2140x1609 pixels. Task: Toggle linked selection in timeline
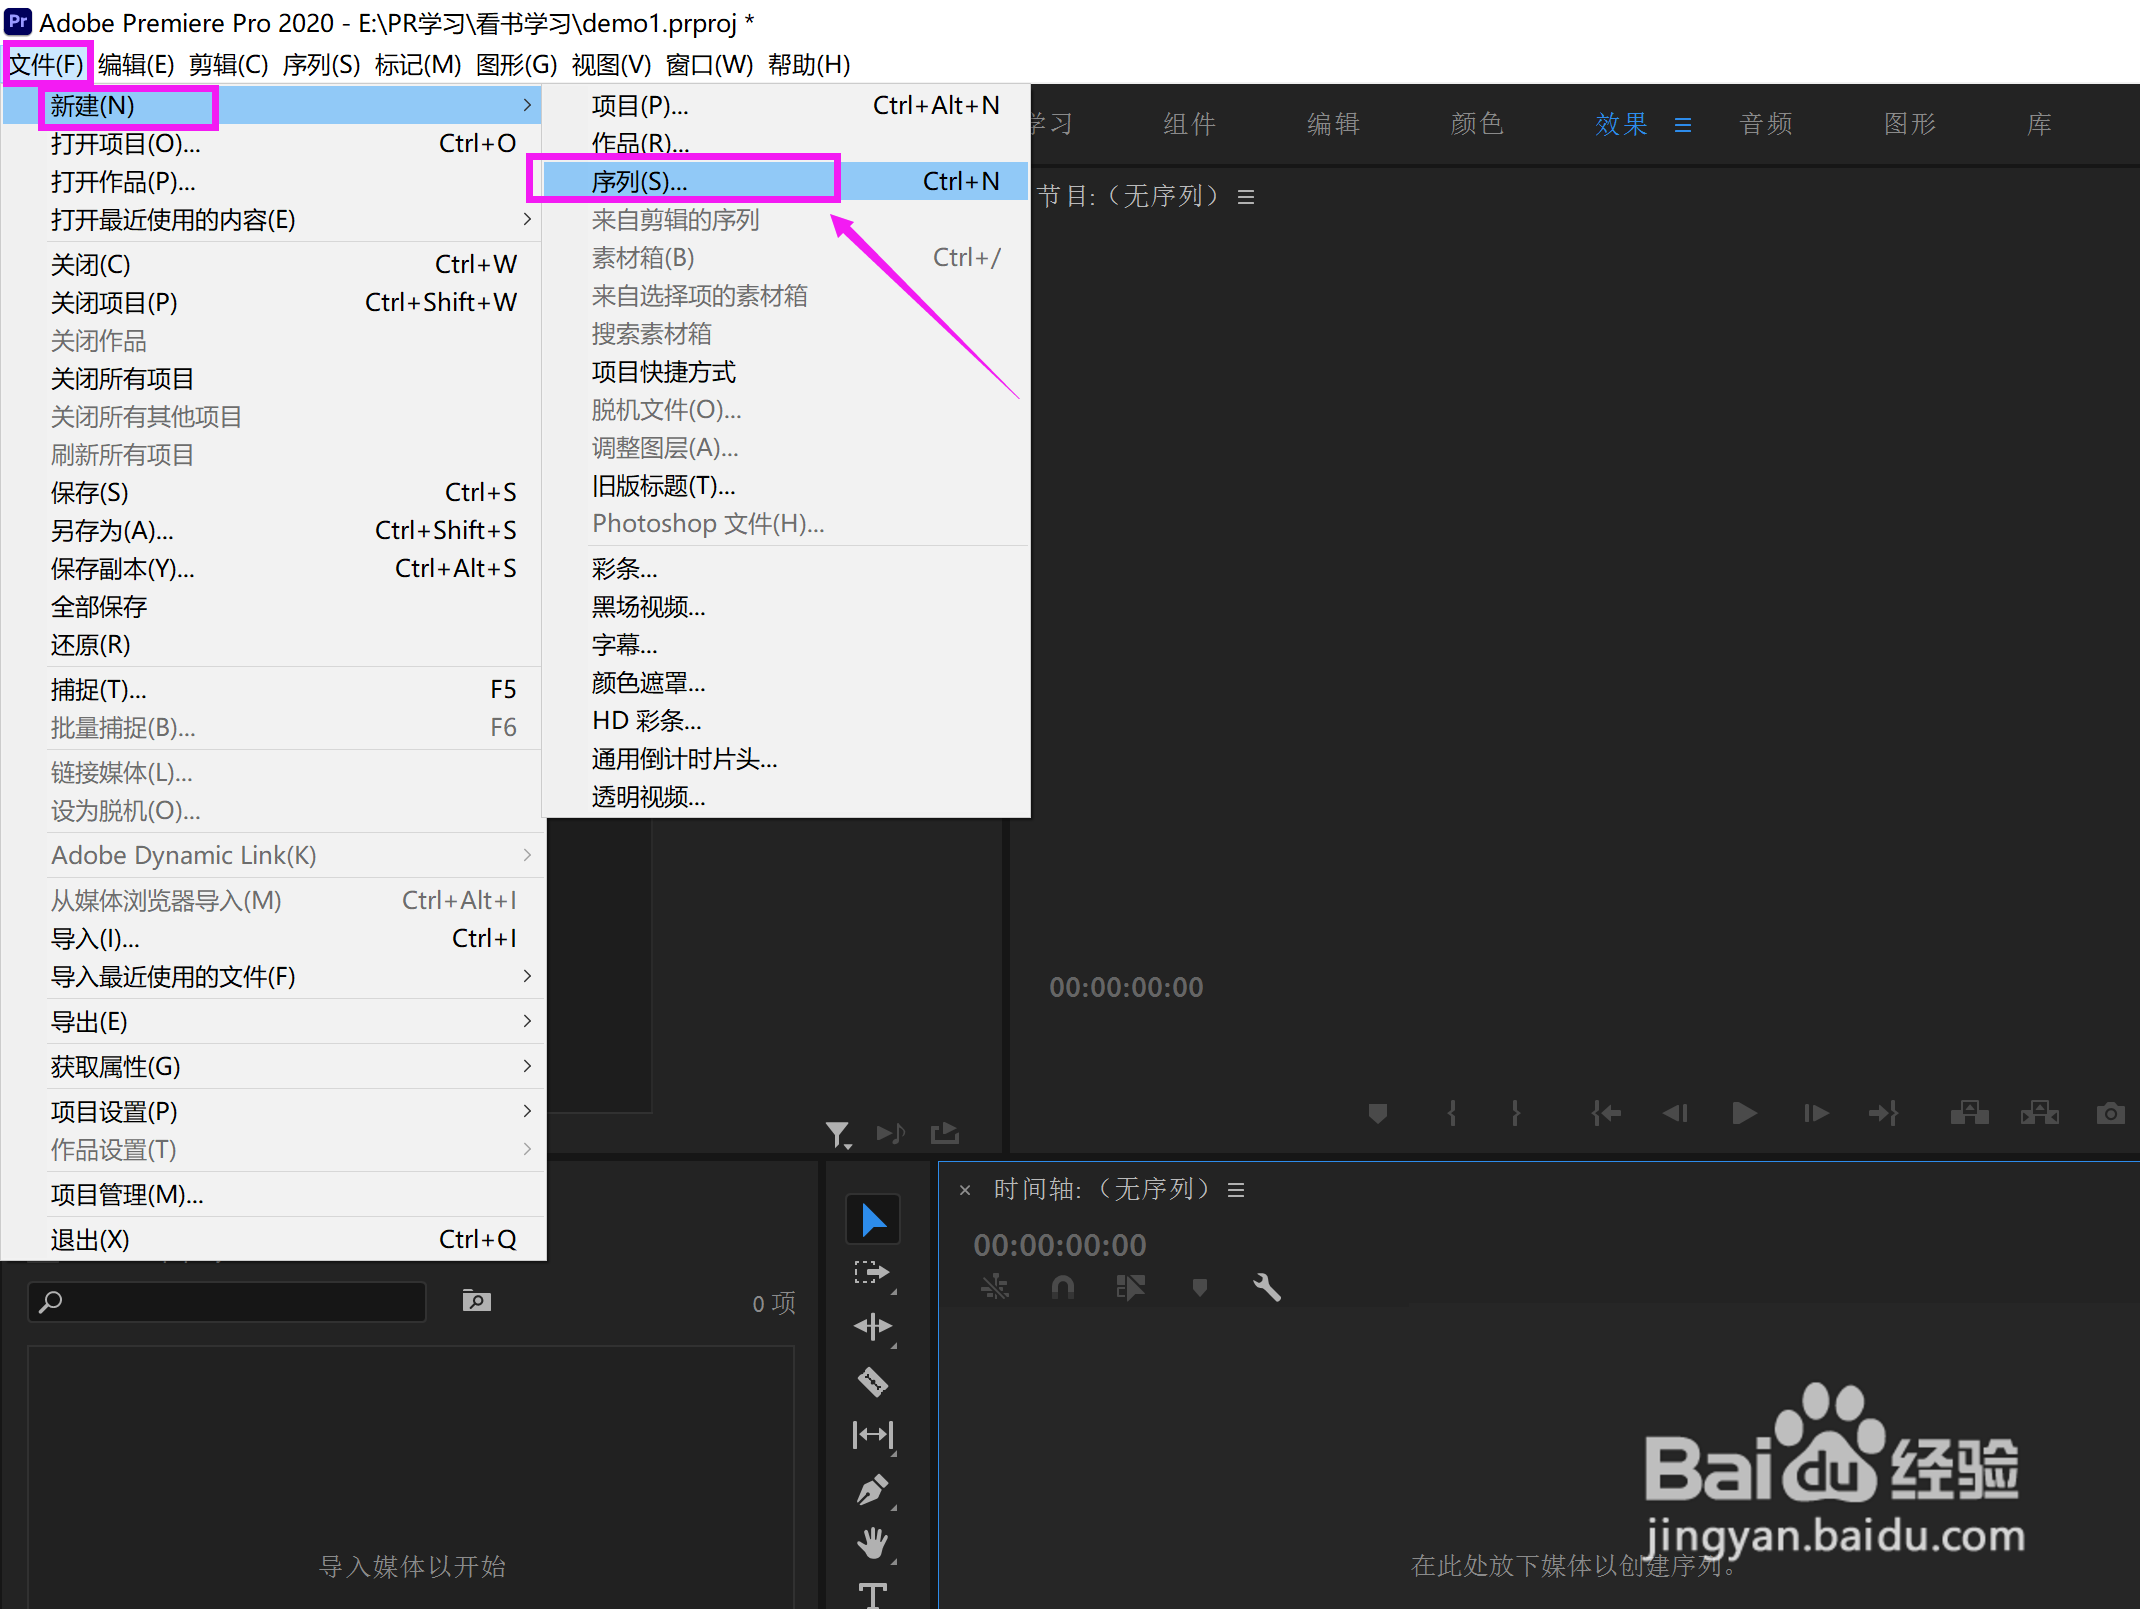pos(1131,1287)
